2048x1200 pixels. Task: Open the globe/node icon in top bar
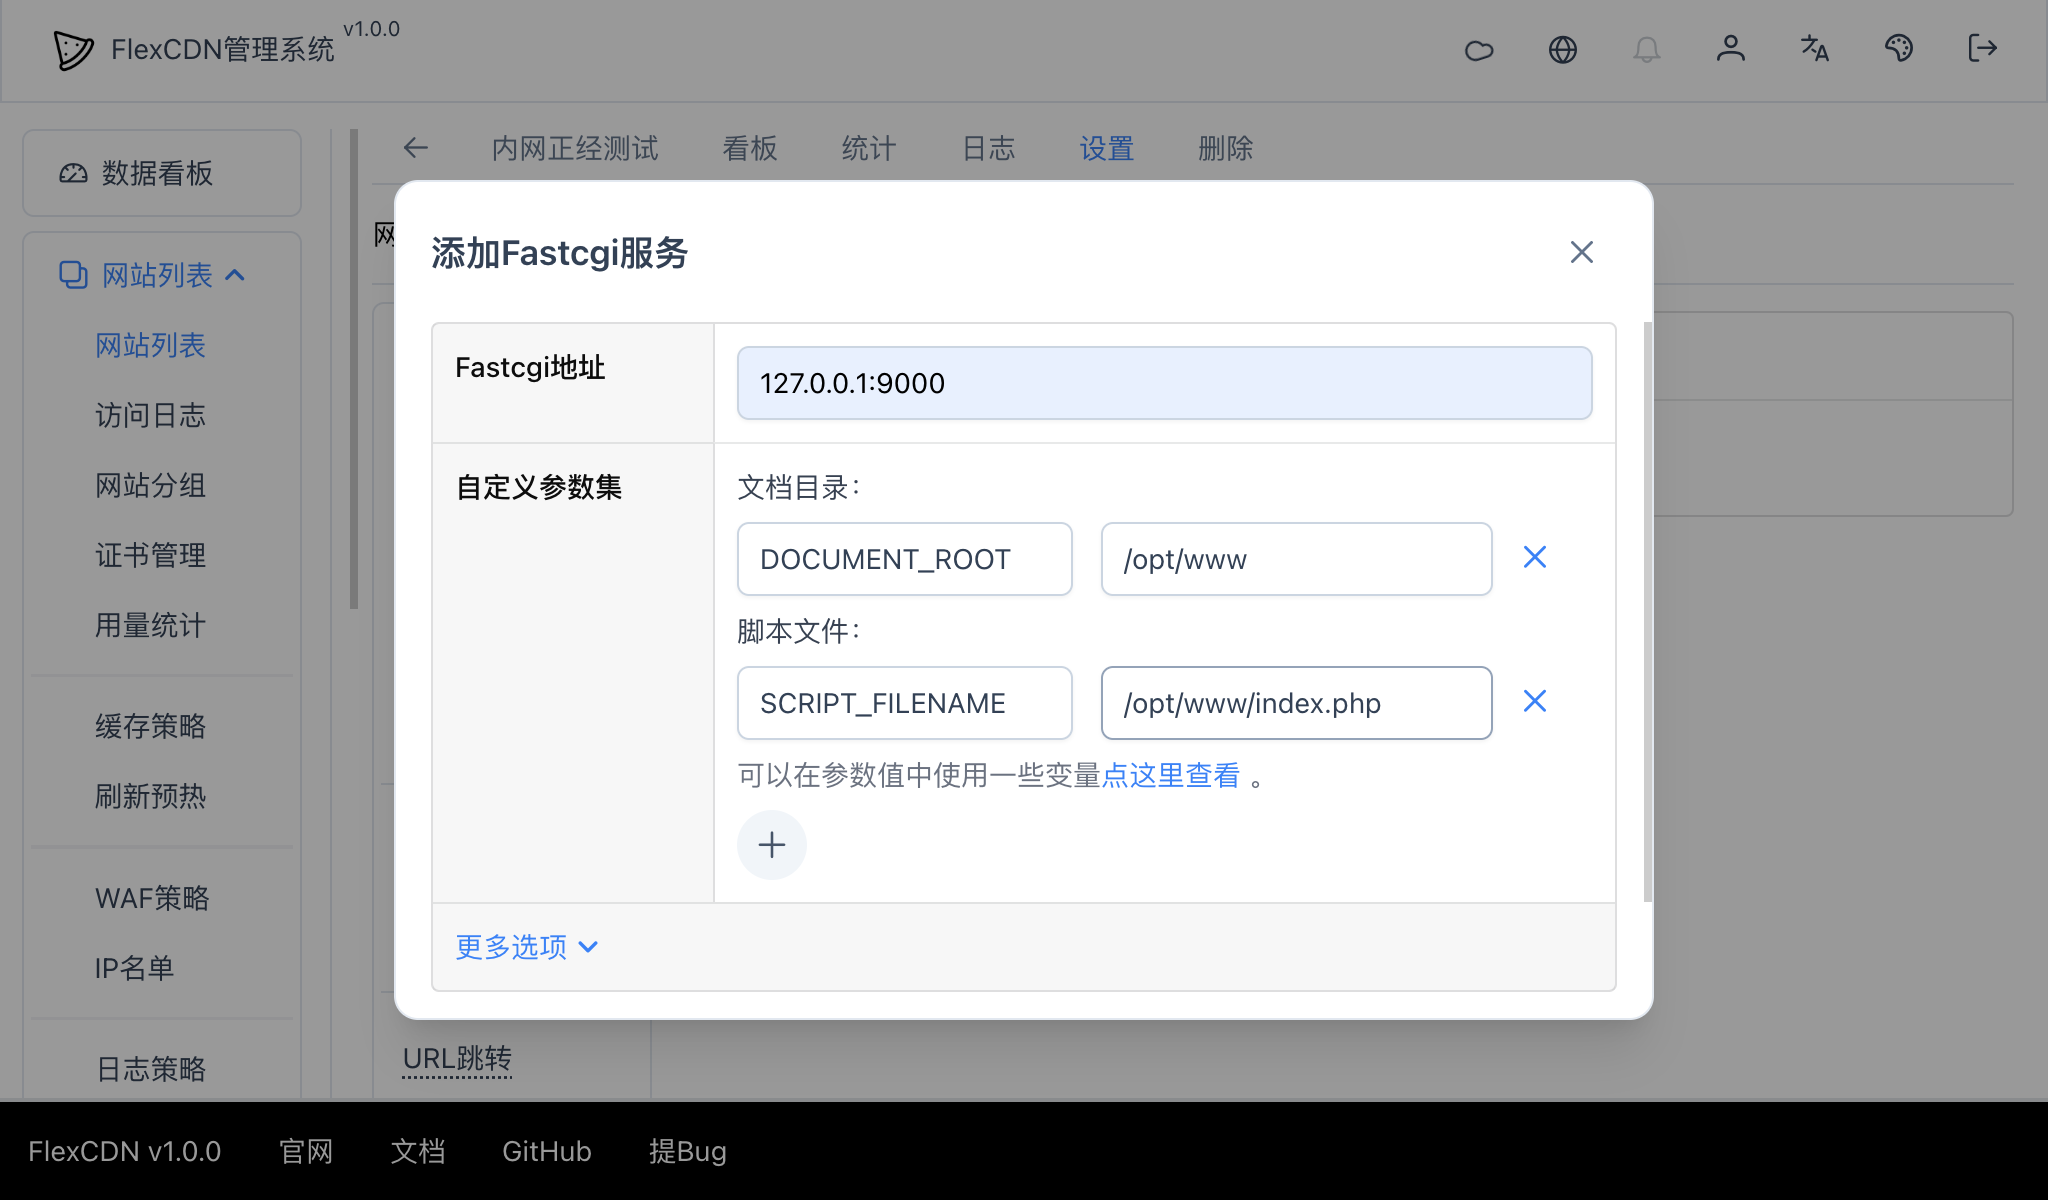point(1564,49)
